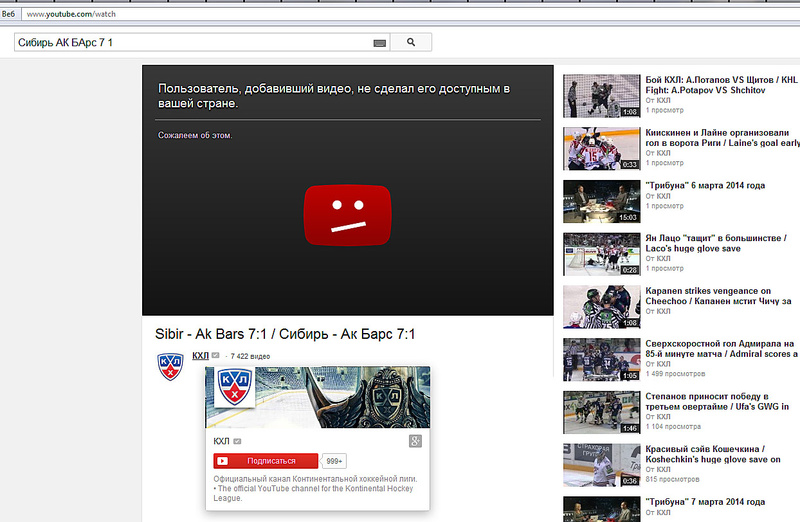Open Koshechkin's huge glove save thumbnail
The width and height of the screenshot is (800, 522).
(601, 466)
